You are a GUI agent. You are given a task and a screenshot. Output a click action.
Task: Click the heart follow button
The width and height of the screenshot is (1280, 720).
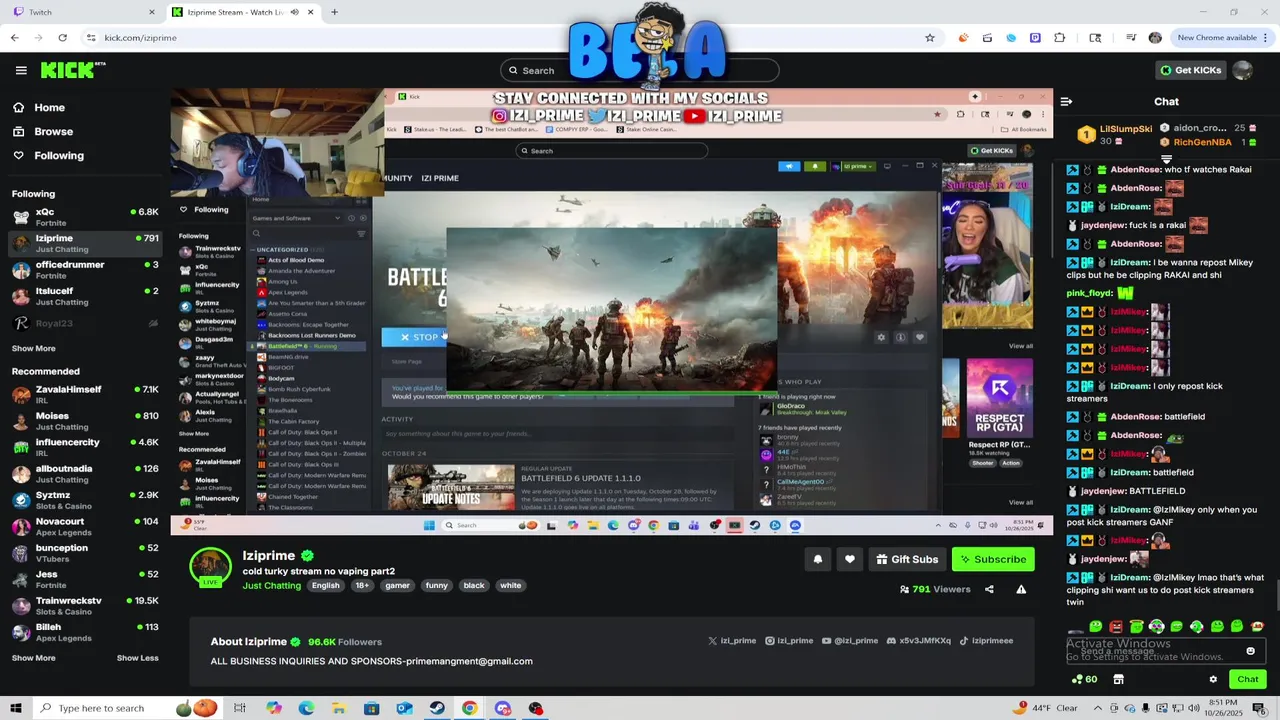849,559
